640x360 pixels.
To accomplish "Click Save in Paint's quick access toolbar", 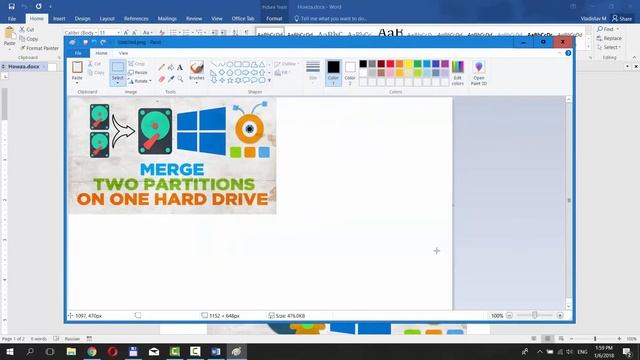I will click(x=85, y=42).
